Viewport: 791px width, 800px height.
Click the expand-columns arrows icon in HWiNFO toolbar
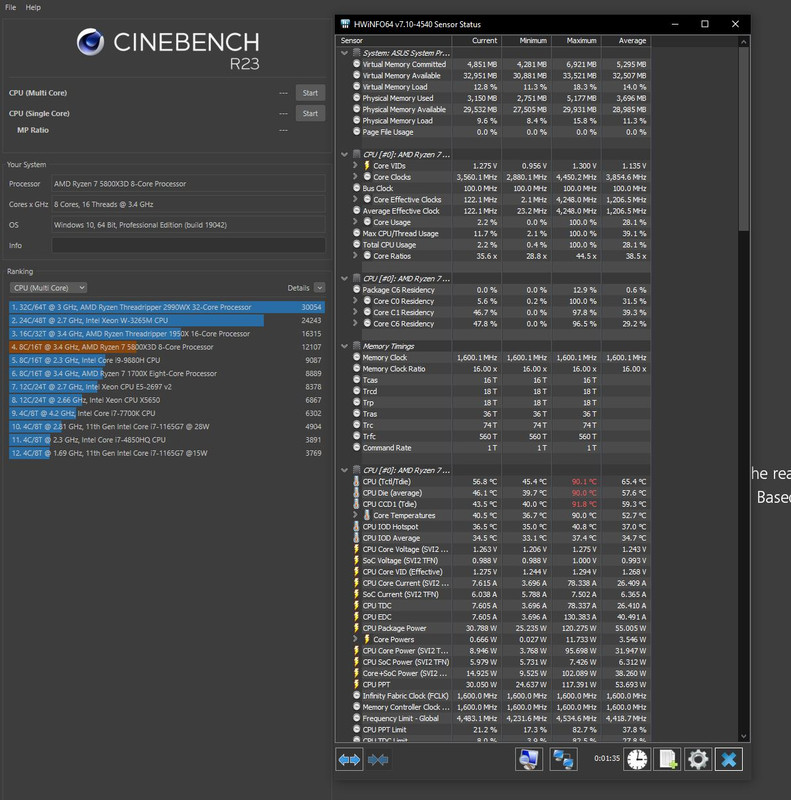[349, 760]
